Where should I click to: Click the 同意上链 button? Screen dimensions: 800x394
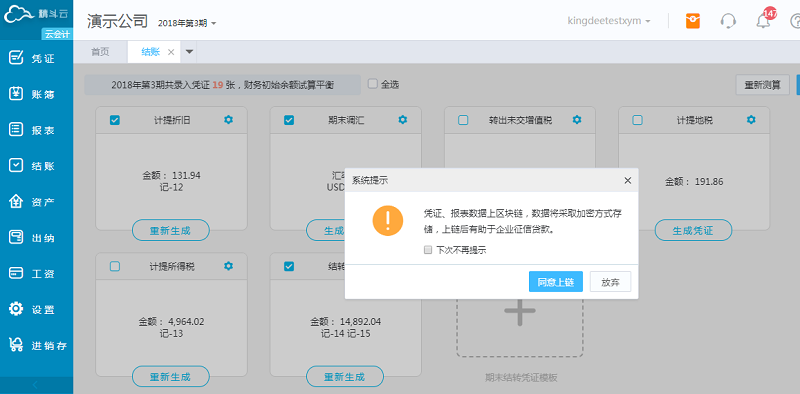coord(556,282)
